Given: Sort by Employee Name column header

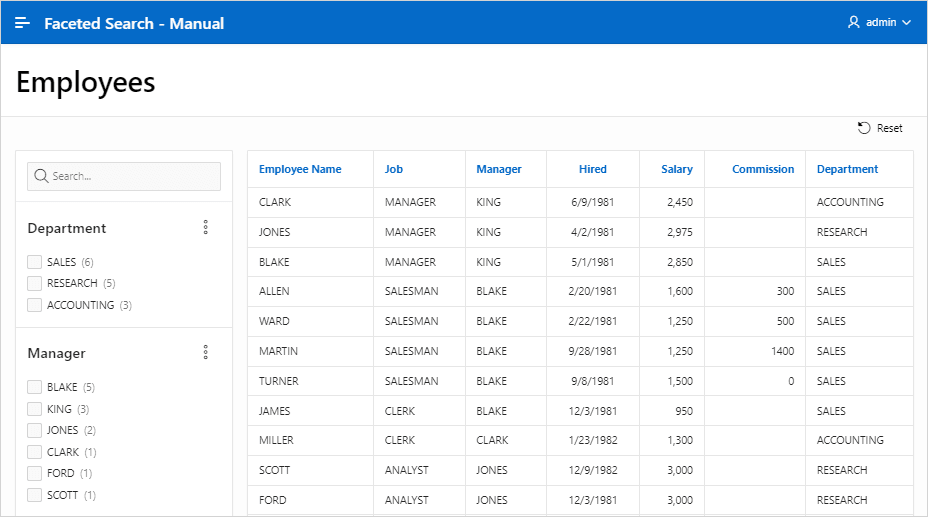Looking at the screenshot, I should click(x=300, y=169).
